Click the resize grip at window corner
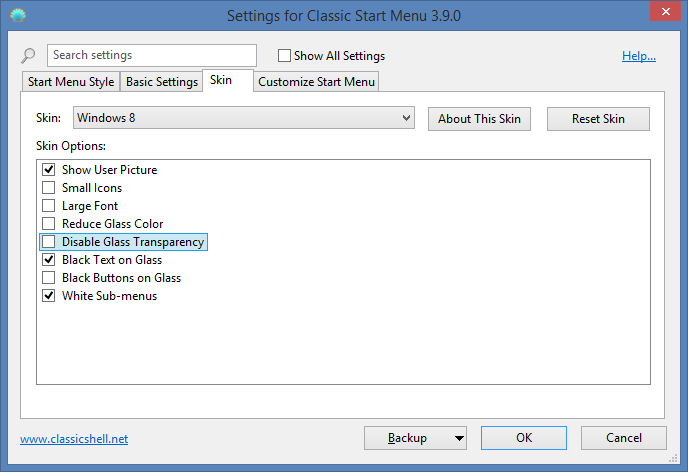This screenshot has width=688, height=472. (x=673, y=458)
